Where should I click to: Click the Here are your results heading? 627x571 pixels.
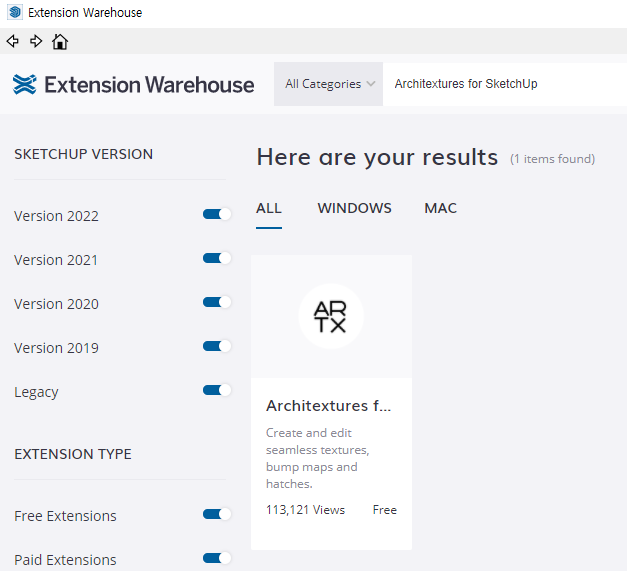pyautogui.click(x=377, y=158)
